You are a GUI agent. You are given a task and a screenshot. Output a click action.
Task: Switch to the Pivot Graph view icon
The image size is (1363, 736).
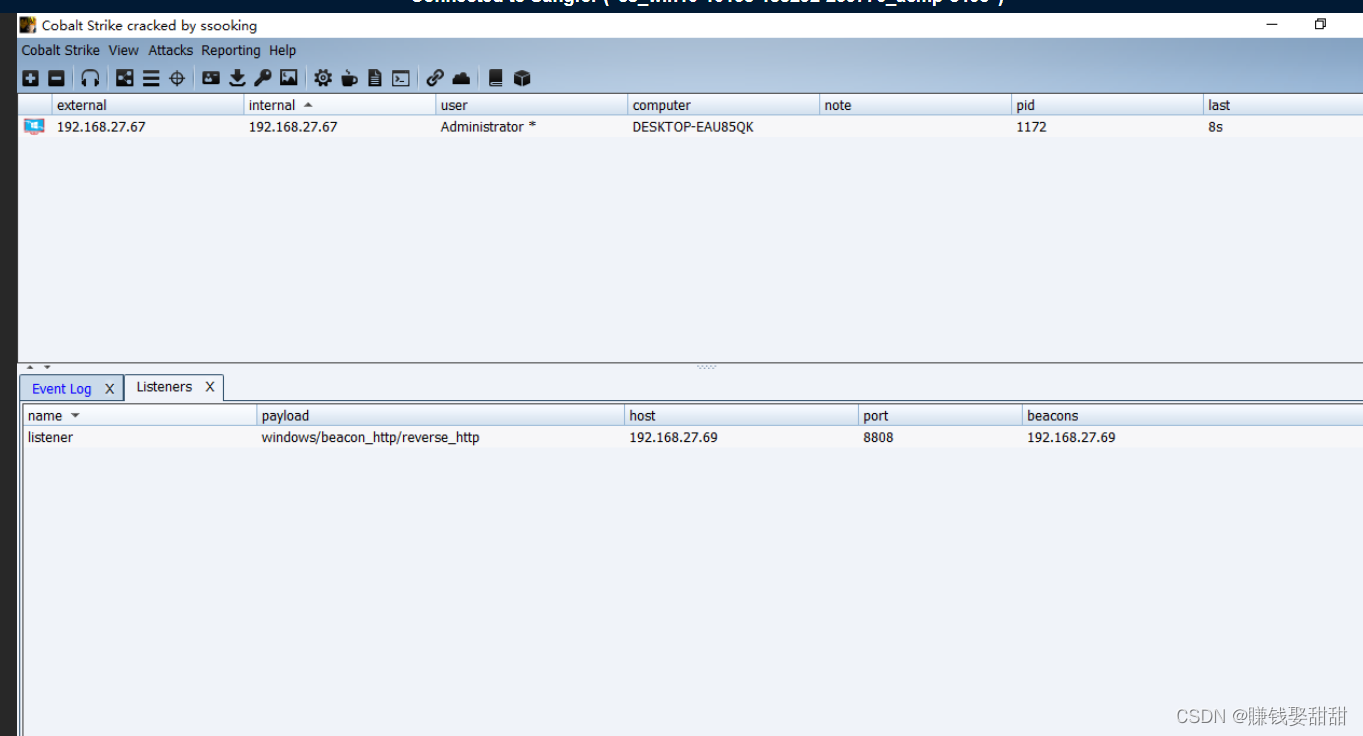click(125, 78)
